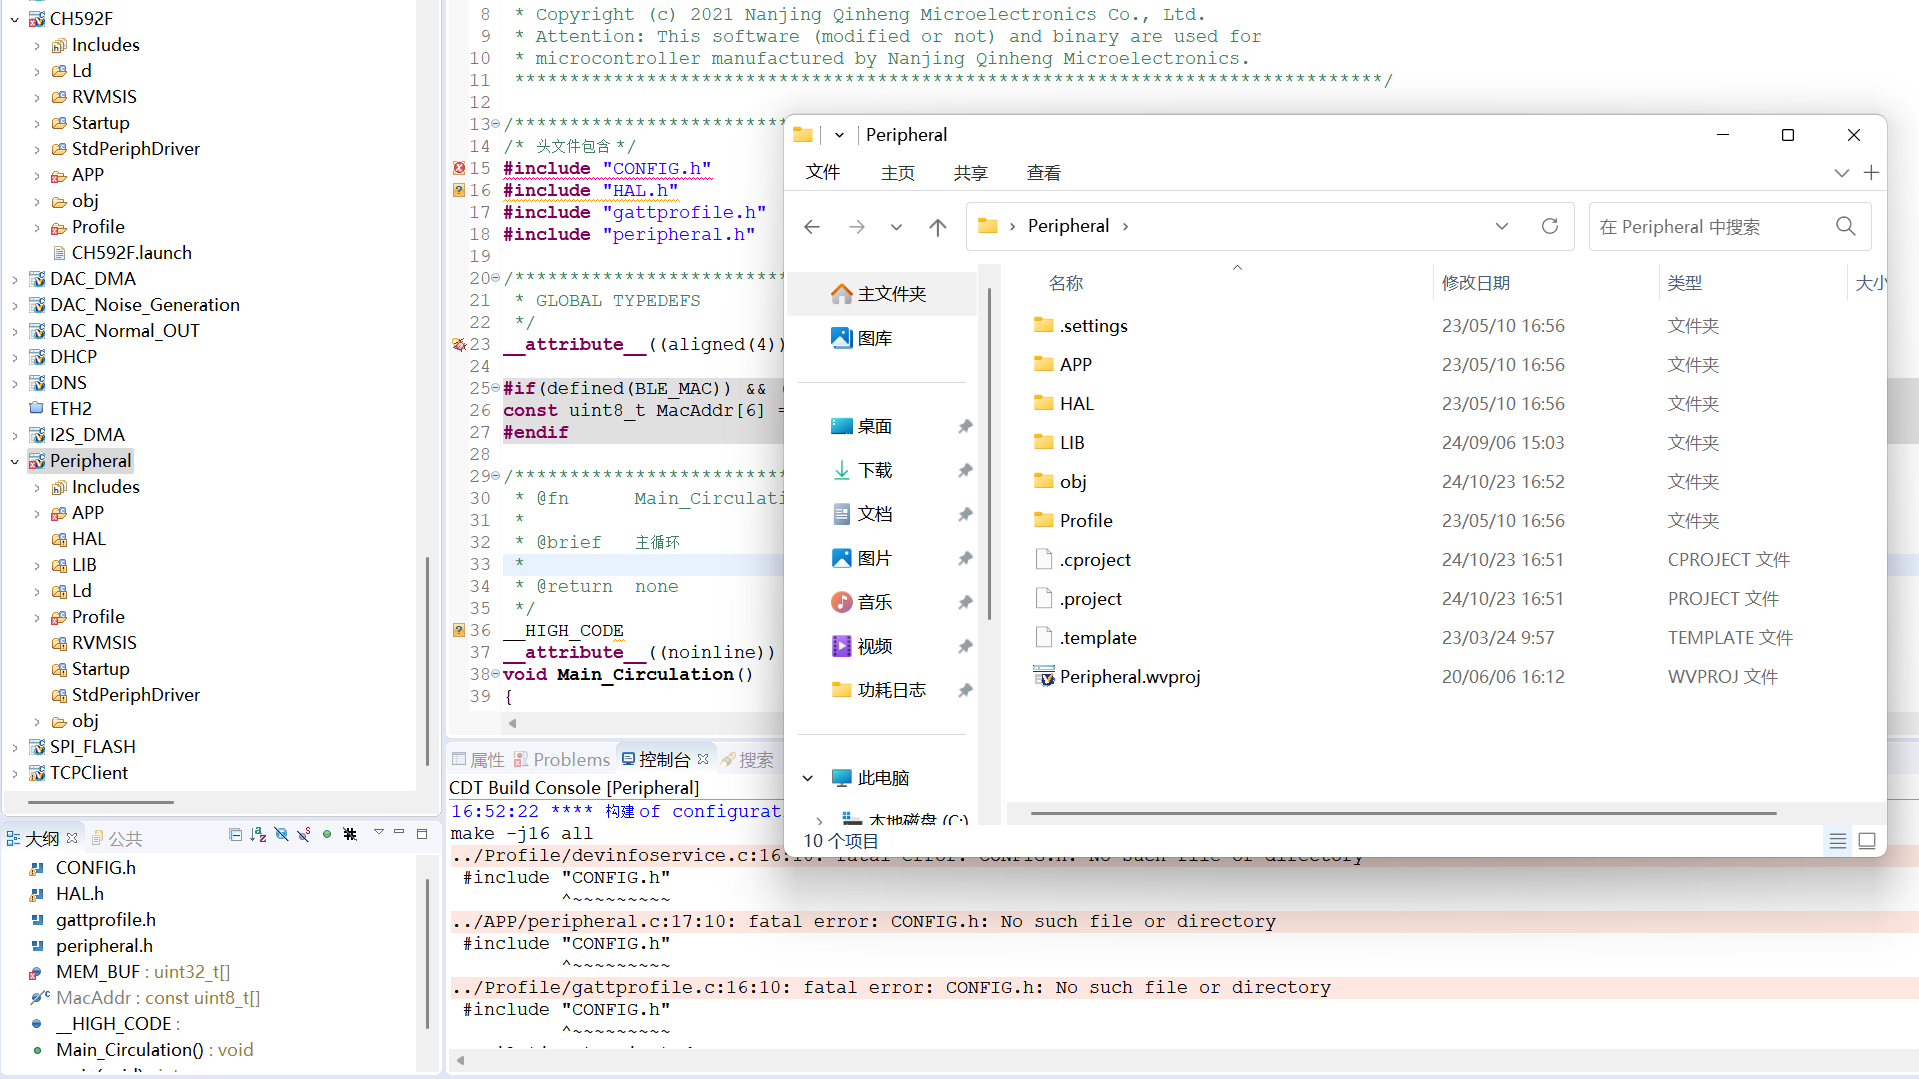Close the 控制台 console tab

click(703, 759)
